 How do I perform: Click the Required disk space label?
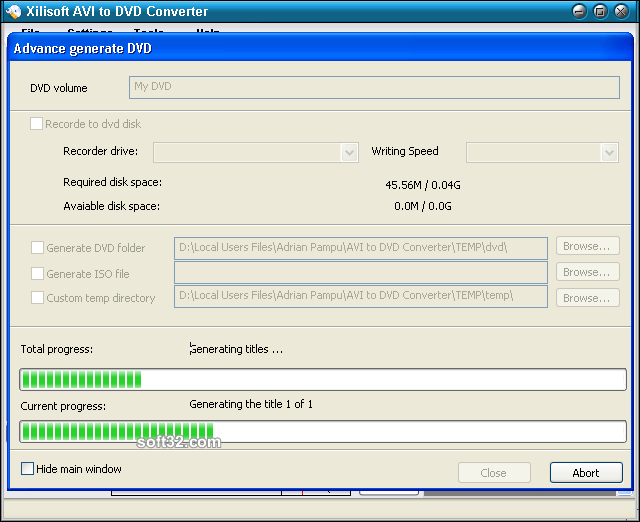pyautogui.click(x=112, y=182)
